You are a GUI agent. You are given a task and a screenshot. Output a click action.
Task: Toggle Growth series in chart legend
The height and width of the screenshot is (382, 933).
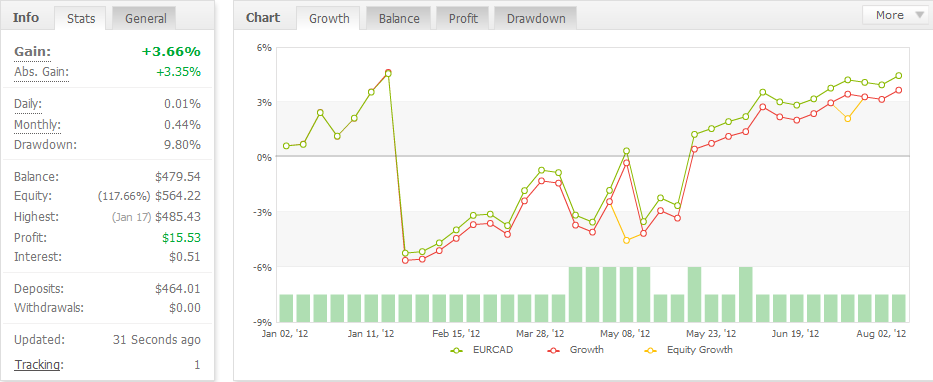[575, 350]
